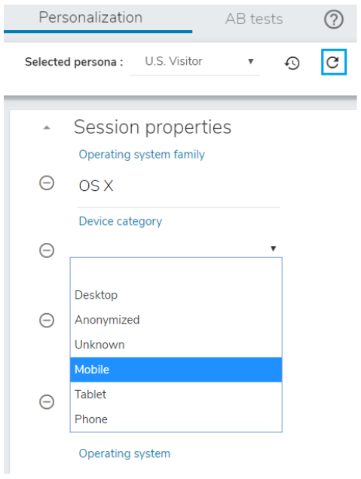Select the blank option in device list

click(176, 270)
